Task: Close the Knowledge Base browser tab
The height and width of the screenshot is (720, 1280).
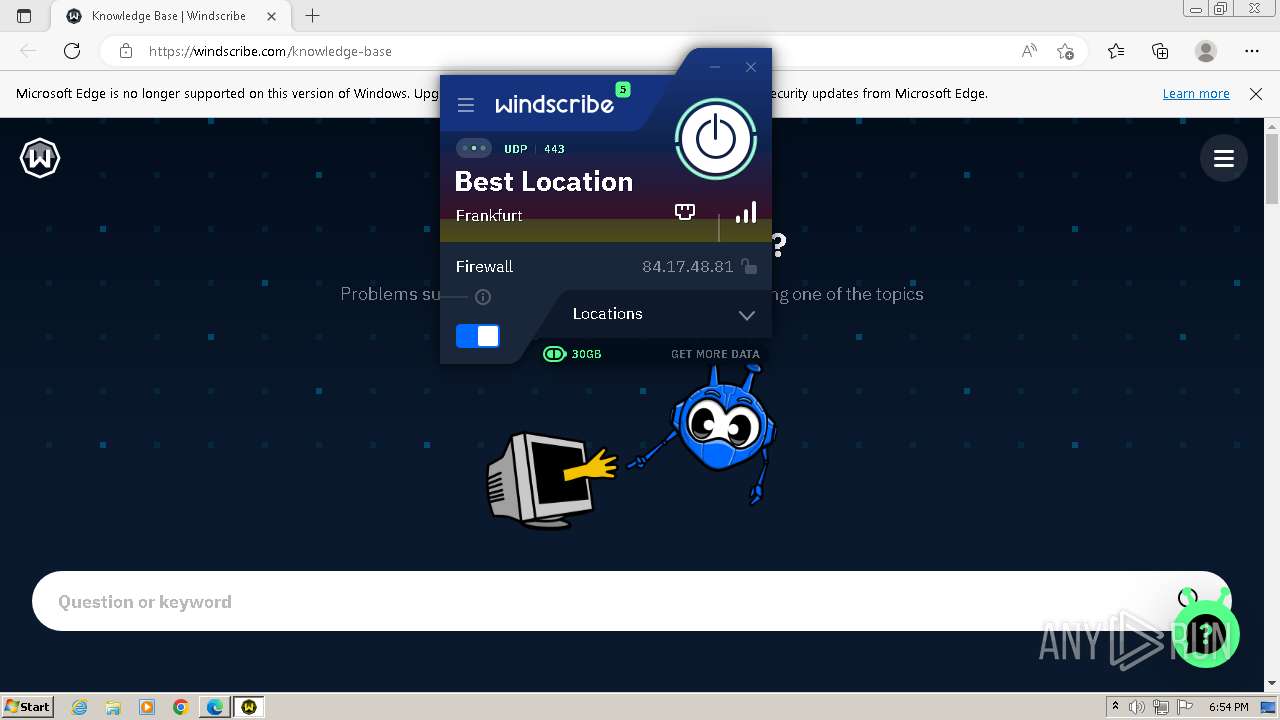Action: click(x=272, y=16)
